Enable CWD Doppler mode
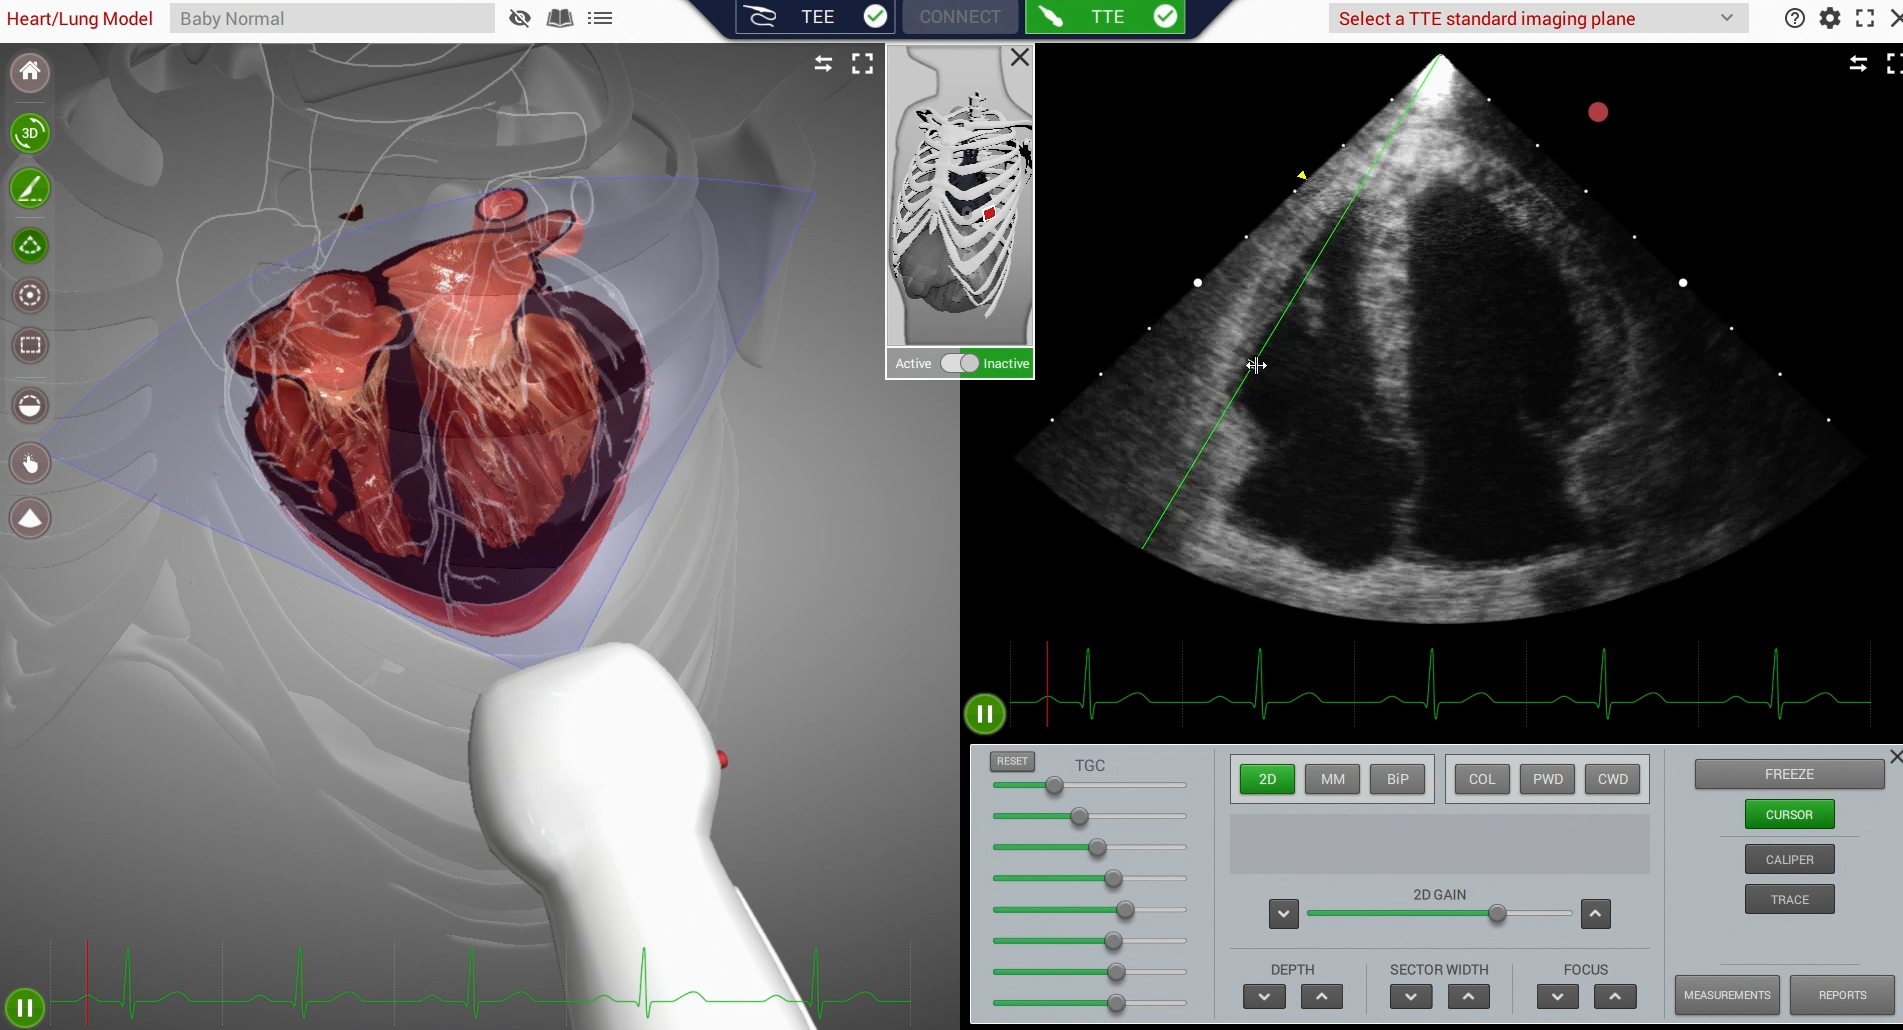 pyautogui.click(x=1613, y=779)
